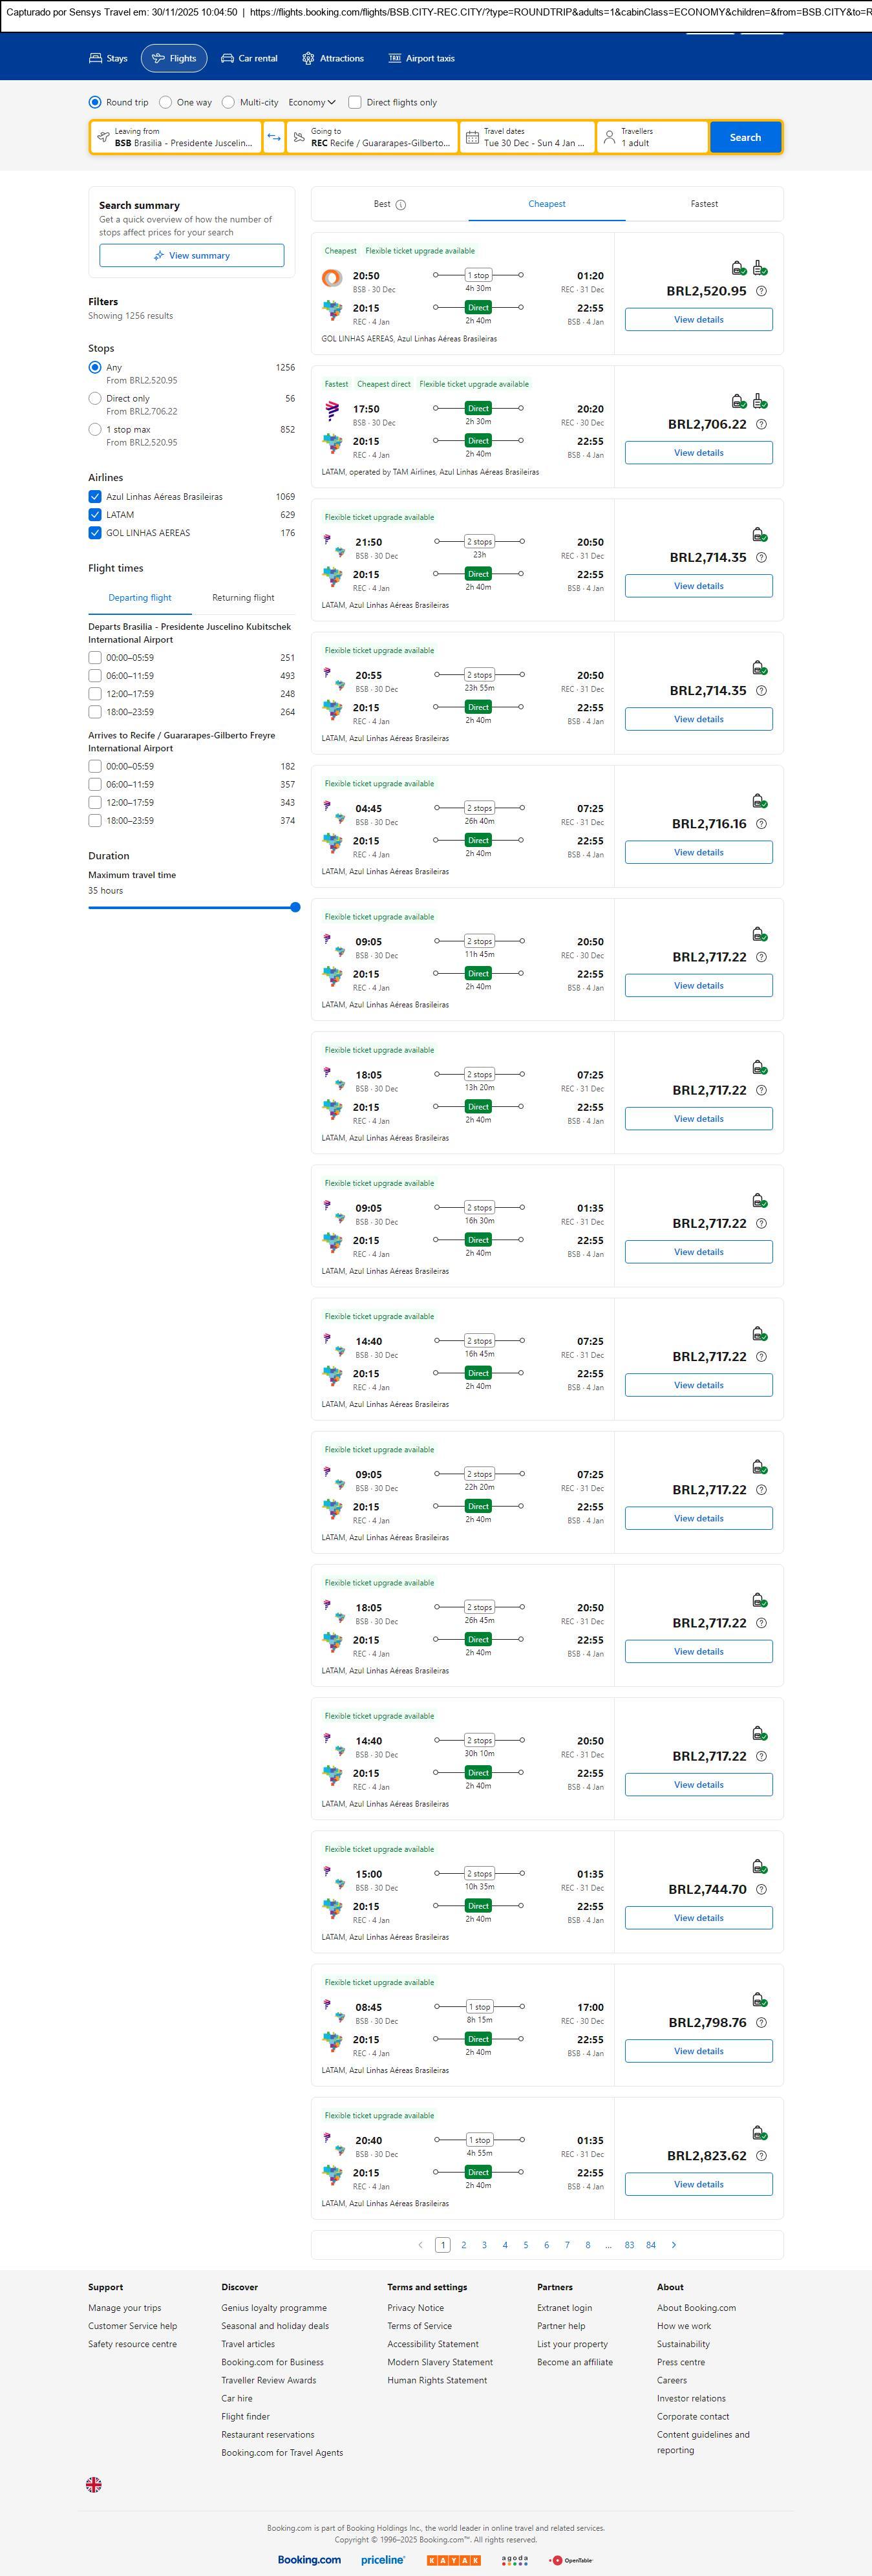Click the info icon beside the Best tab
Screen dimensions: 872x2576
click(x=401, y=205)
